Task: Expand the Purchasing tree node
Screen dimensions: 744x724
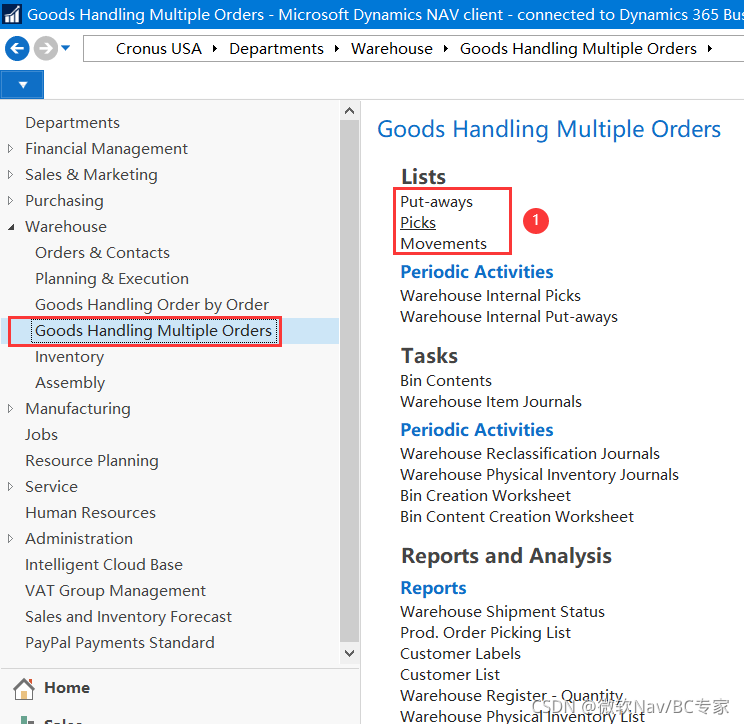Action: pos(10,201)
